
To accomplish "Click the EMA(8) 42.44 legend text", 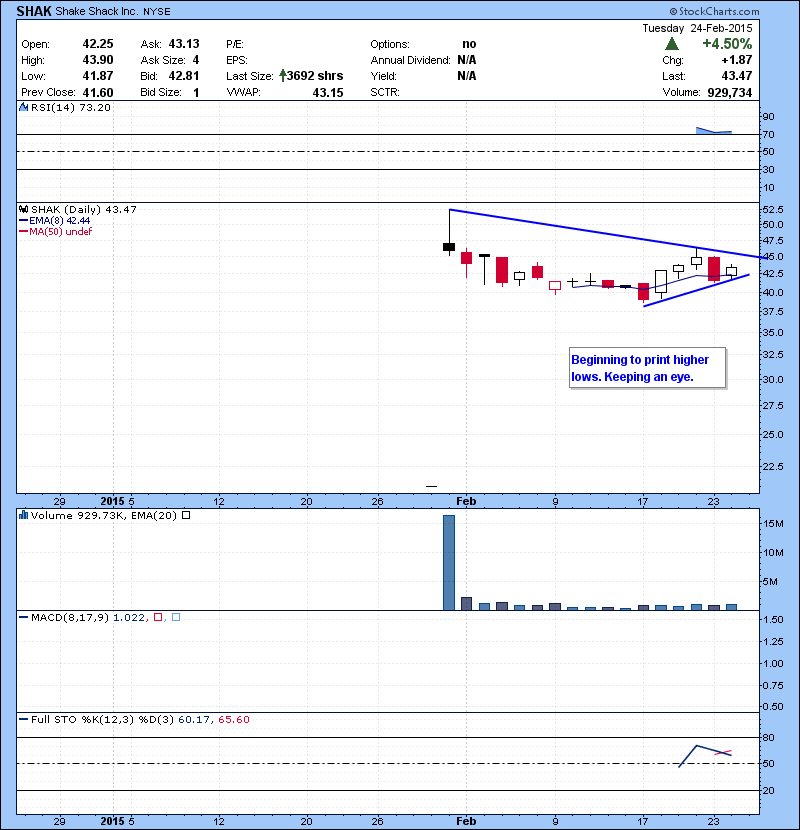I will coord(59,220).
